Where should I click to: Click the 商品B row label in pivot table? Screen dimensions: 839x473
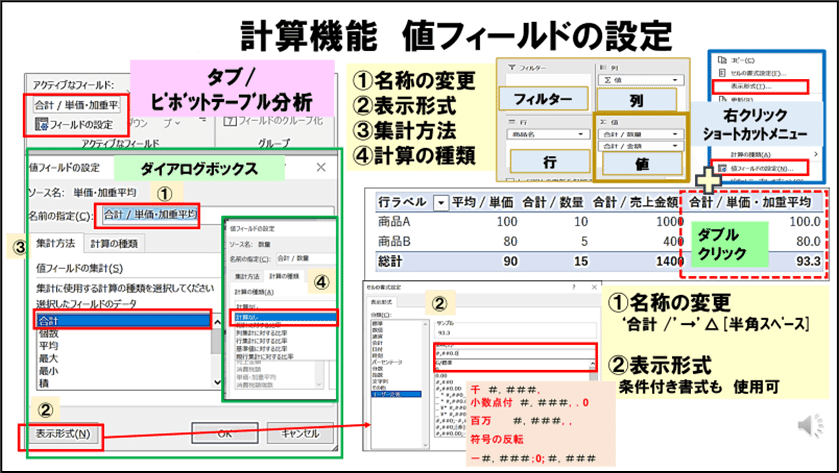[x=394, y=241]
